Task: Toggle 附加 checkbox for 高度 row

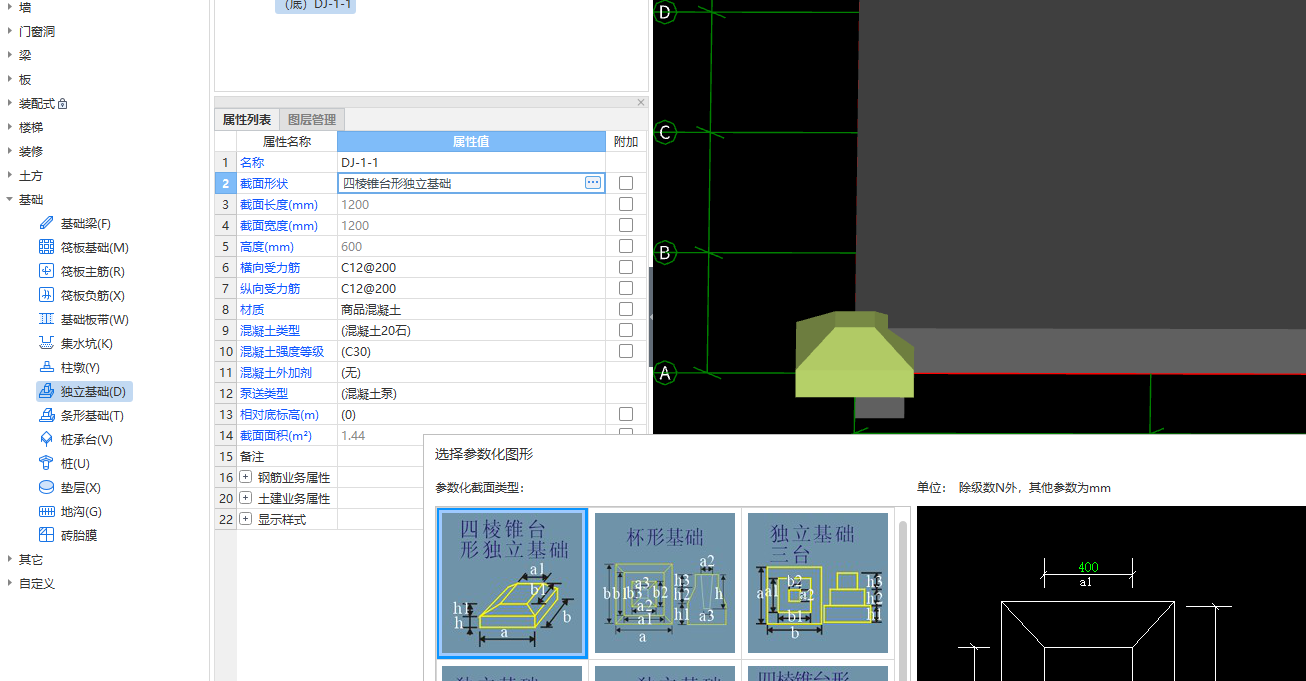Action: tap(626, 246)
